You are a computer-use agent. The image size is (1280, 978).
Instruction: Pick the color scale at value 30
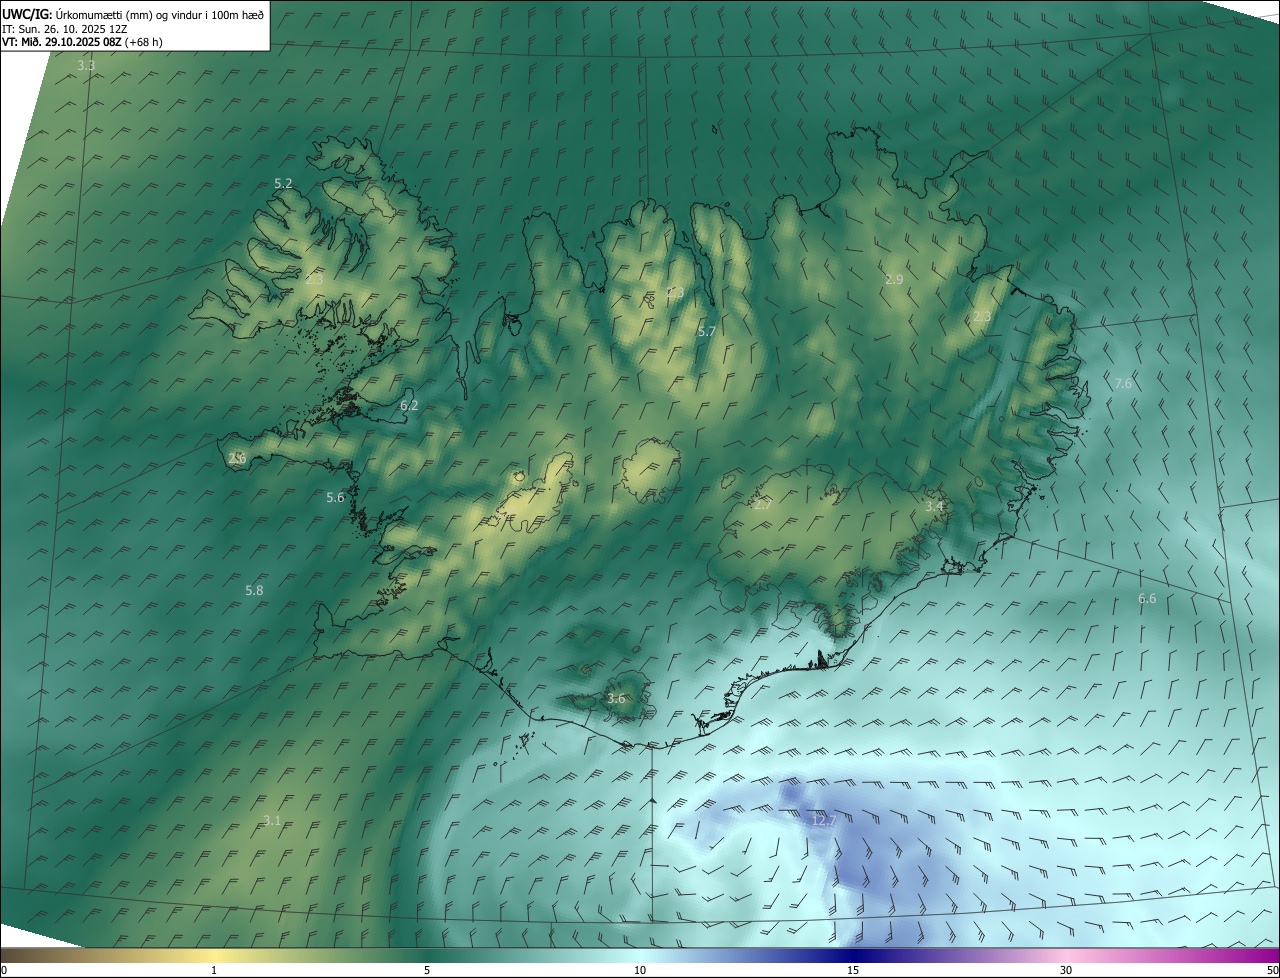tap(1066, 957)
